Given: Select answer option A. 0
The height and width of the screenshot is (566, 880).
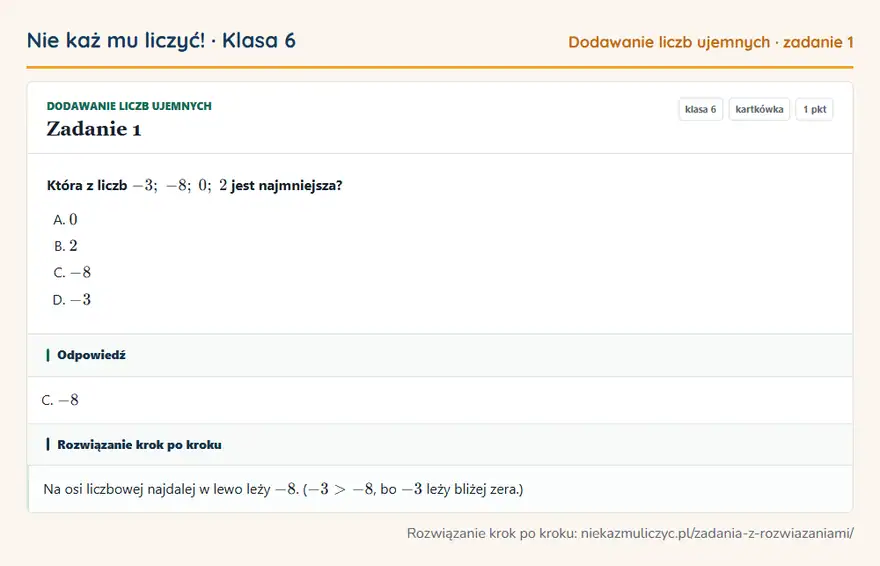Looking at the screenshot, I should pyautogui.click(x=65, y=219).
